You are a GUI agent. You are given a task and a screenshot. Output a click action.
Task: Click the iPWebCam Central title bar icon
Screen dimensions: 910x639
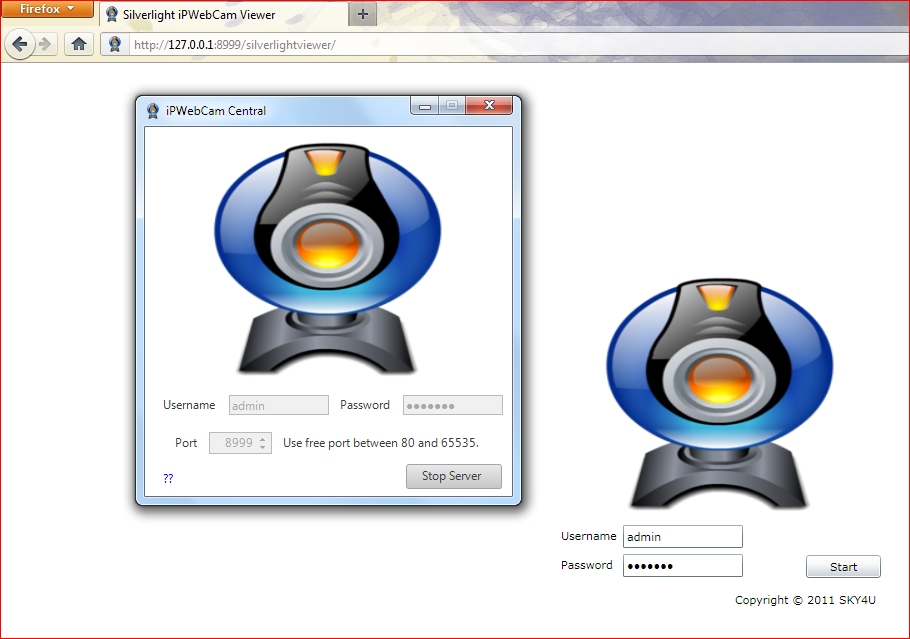(x=153, y=110)
